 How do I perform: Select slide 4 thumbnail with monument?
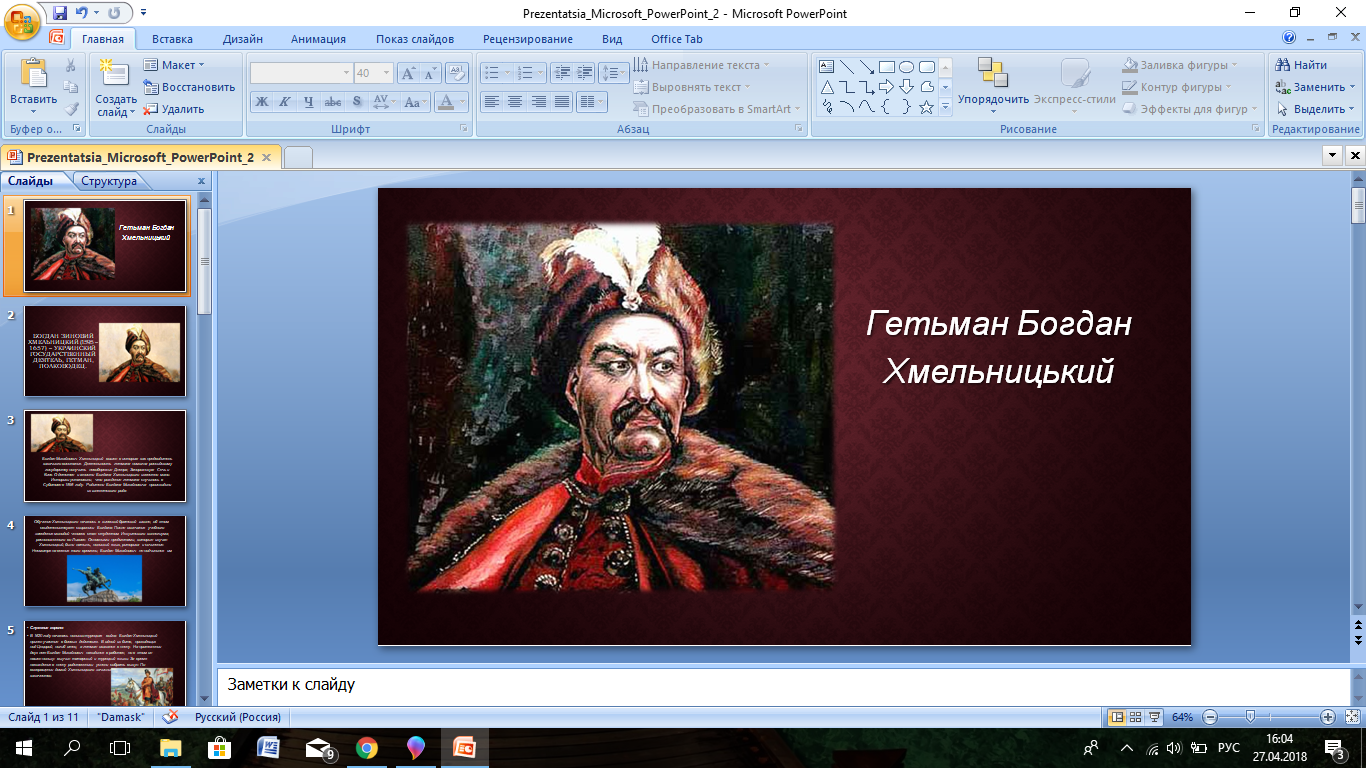click(x=105, y=561)
